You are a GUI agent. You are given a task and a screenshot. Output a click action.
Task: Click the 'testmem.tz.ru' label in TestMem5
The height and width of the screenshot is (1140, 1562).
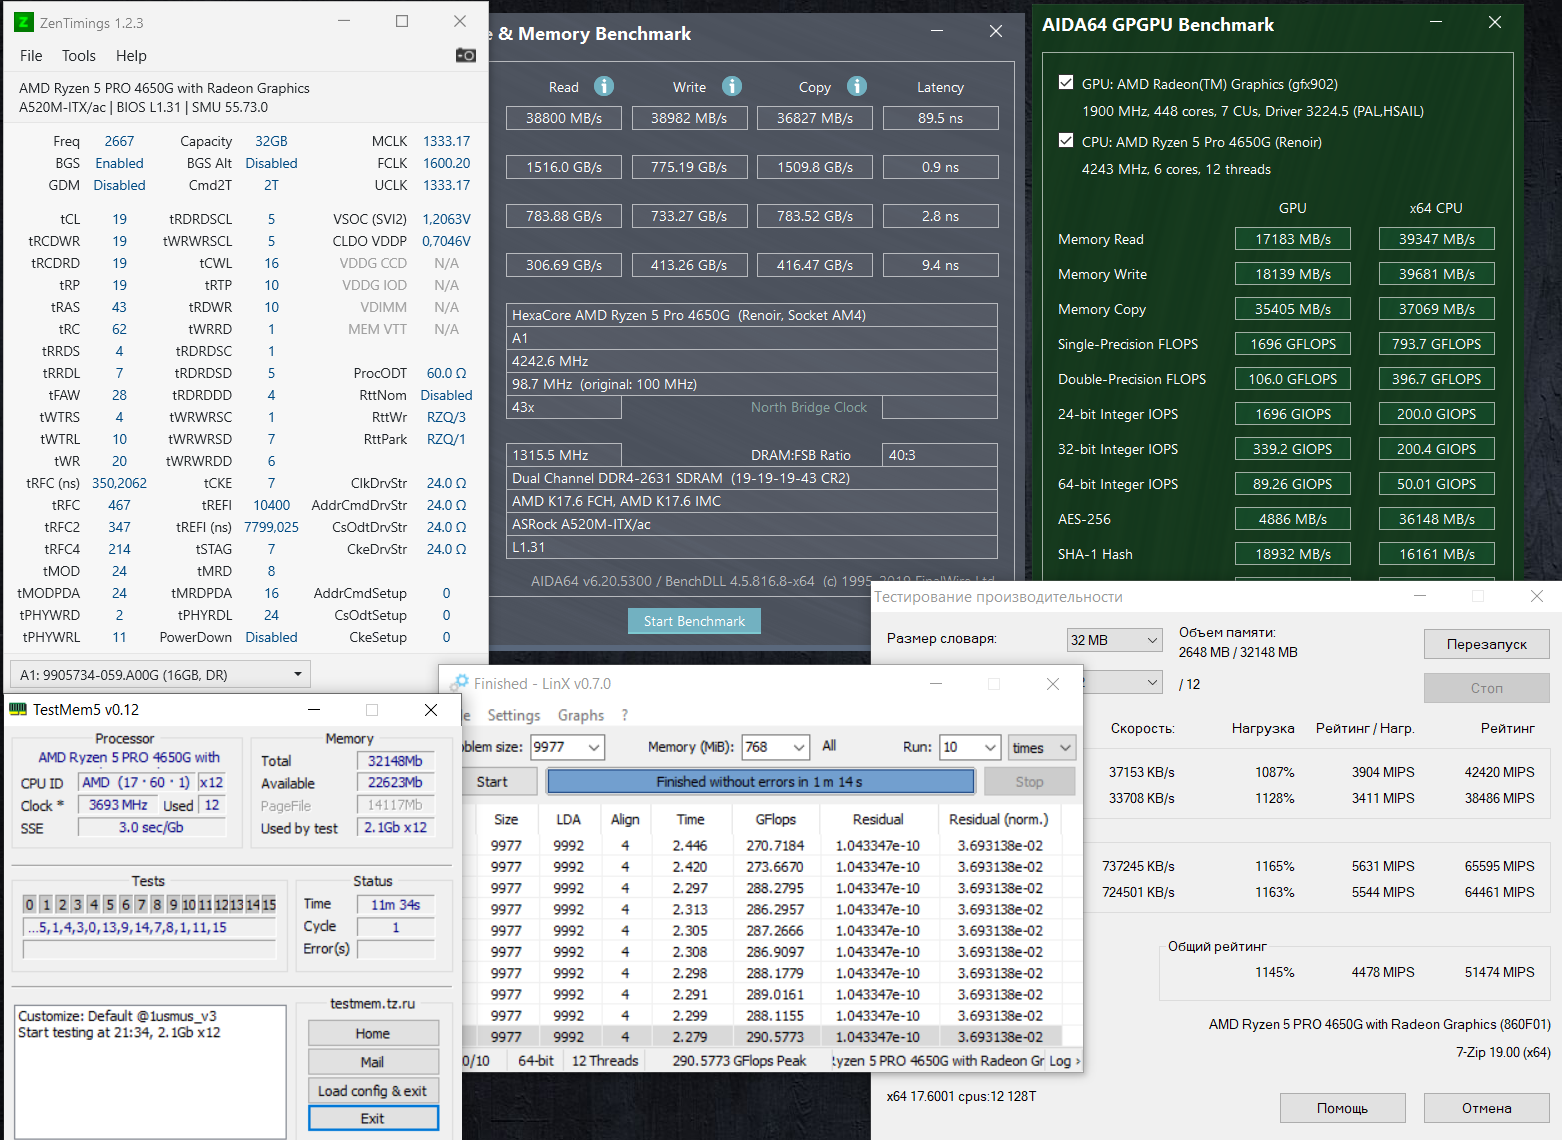tap(372, 1003)
